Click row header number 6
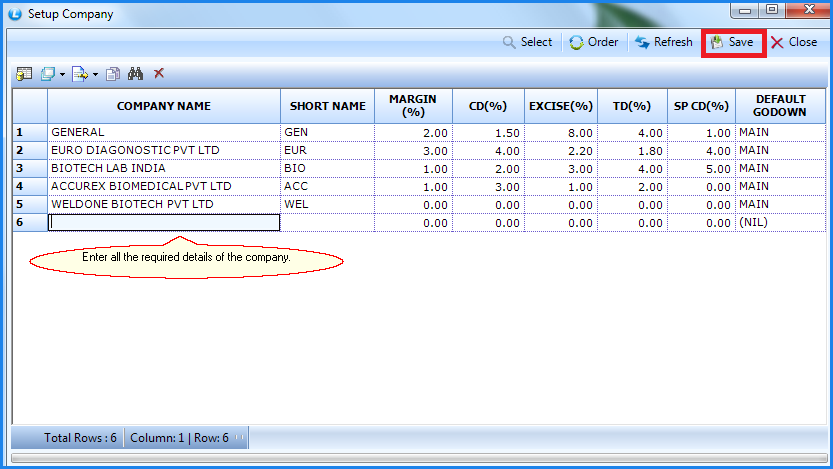833x469 pixels. tap(30, 223)
